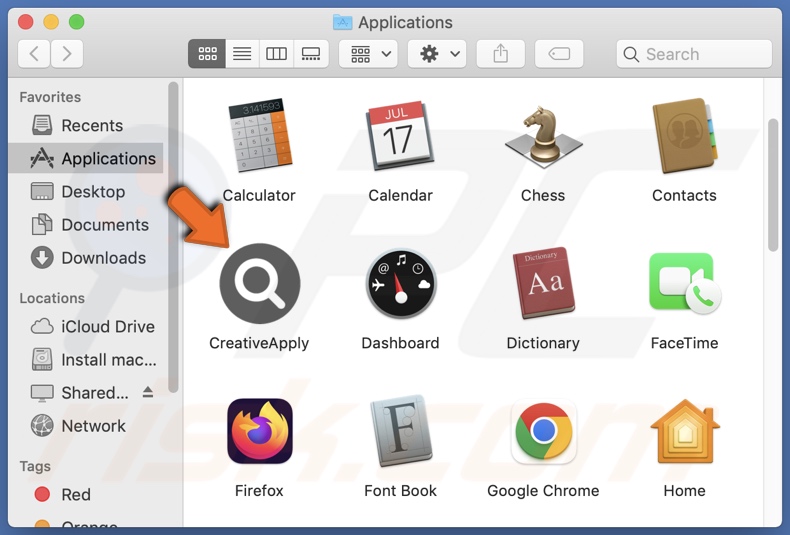
Task: Open the Google Chrome app icon
Action: click(543, 431)
